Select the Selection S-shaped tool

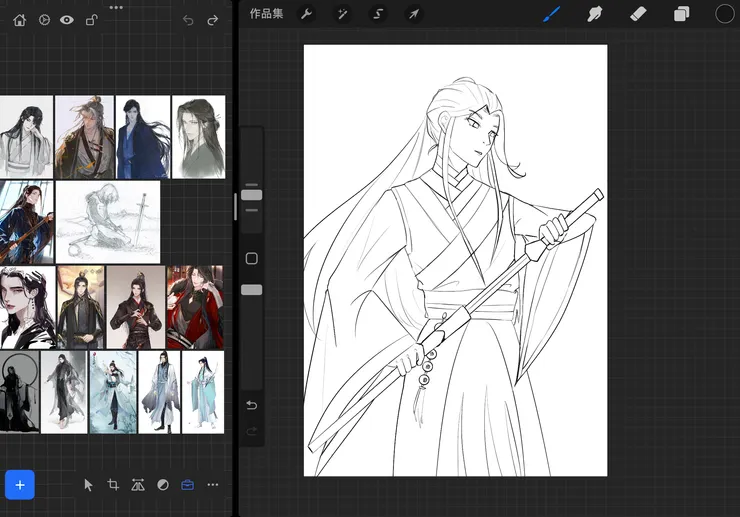click(378, 14)
